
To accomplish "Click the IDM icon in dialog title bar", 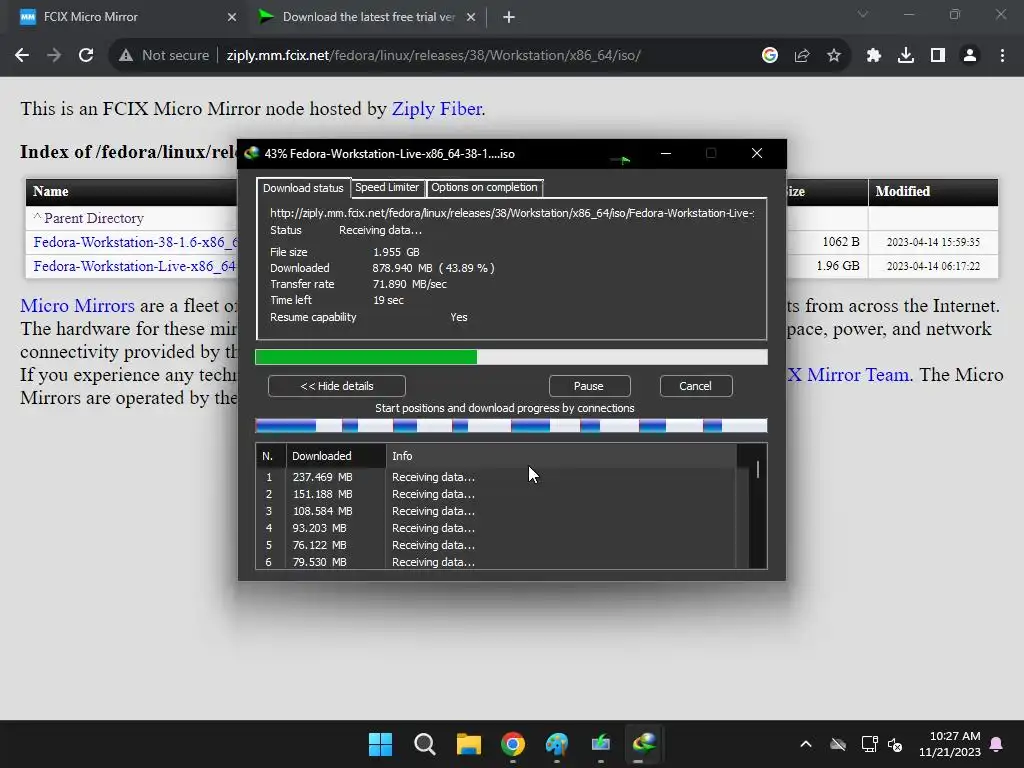I will 251,153.
